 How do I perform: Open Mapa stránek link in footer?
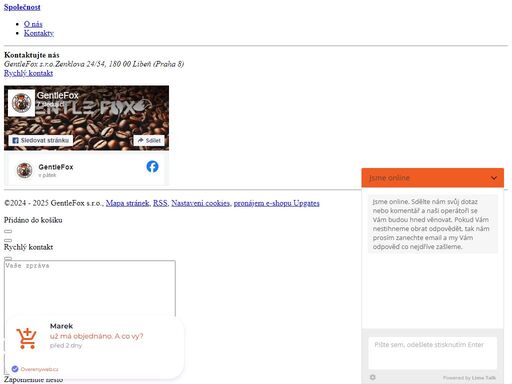127,203
